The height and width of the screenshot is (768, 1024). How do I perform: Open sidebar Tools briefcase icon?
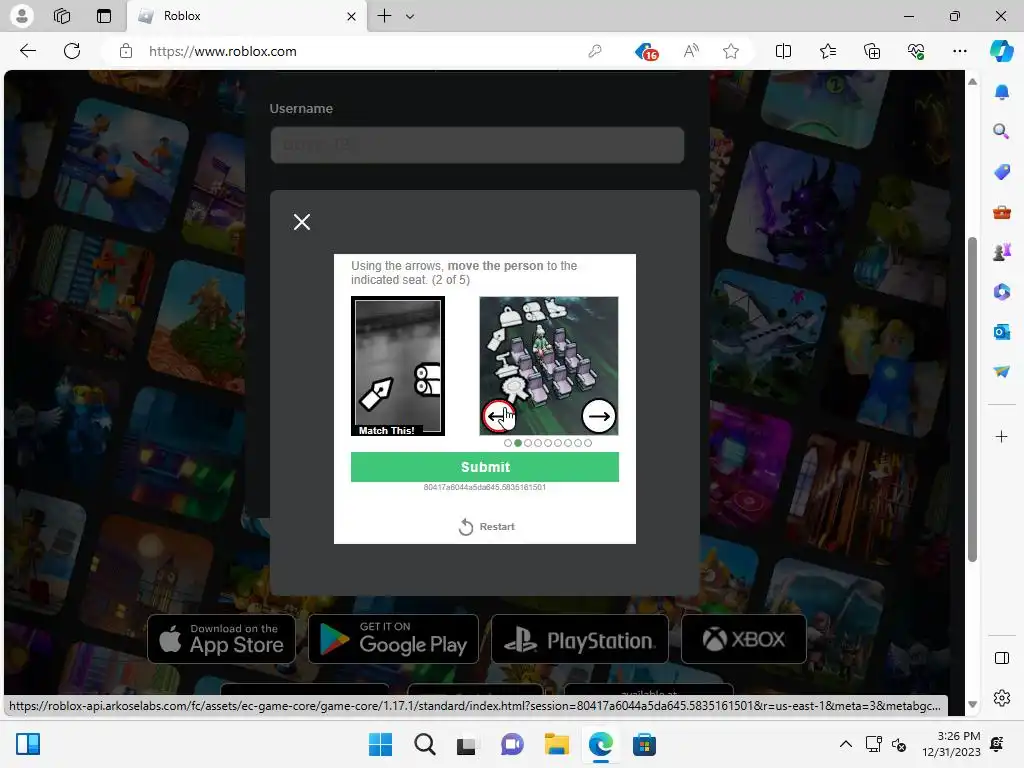coord(1002,212)
